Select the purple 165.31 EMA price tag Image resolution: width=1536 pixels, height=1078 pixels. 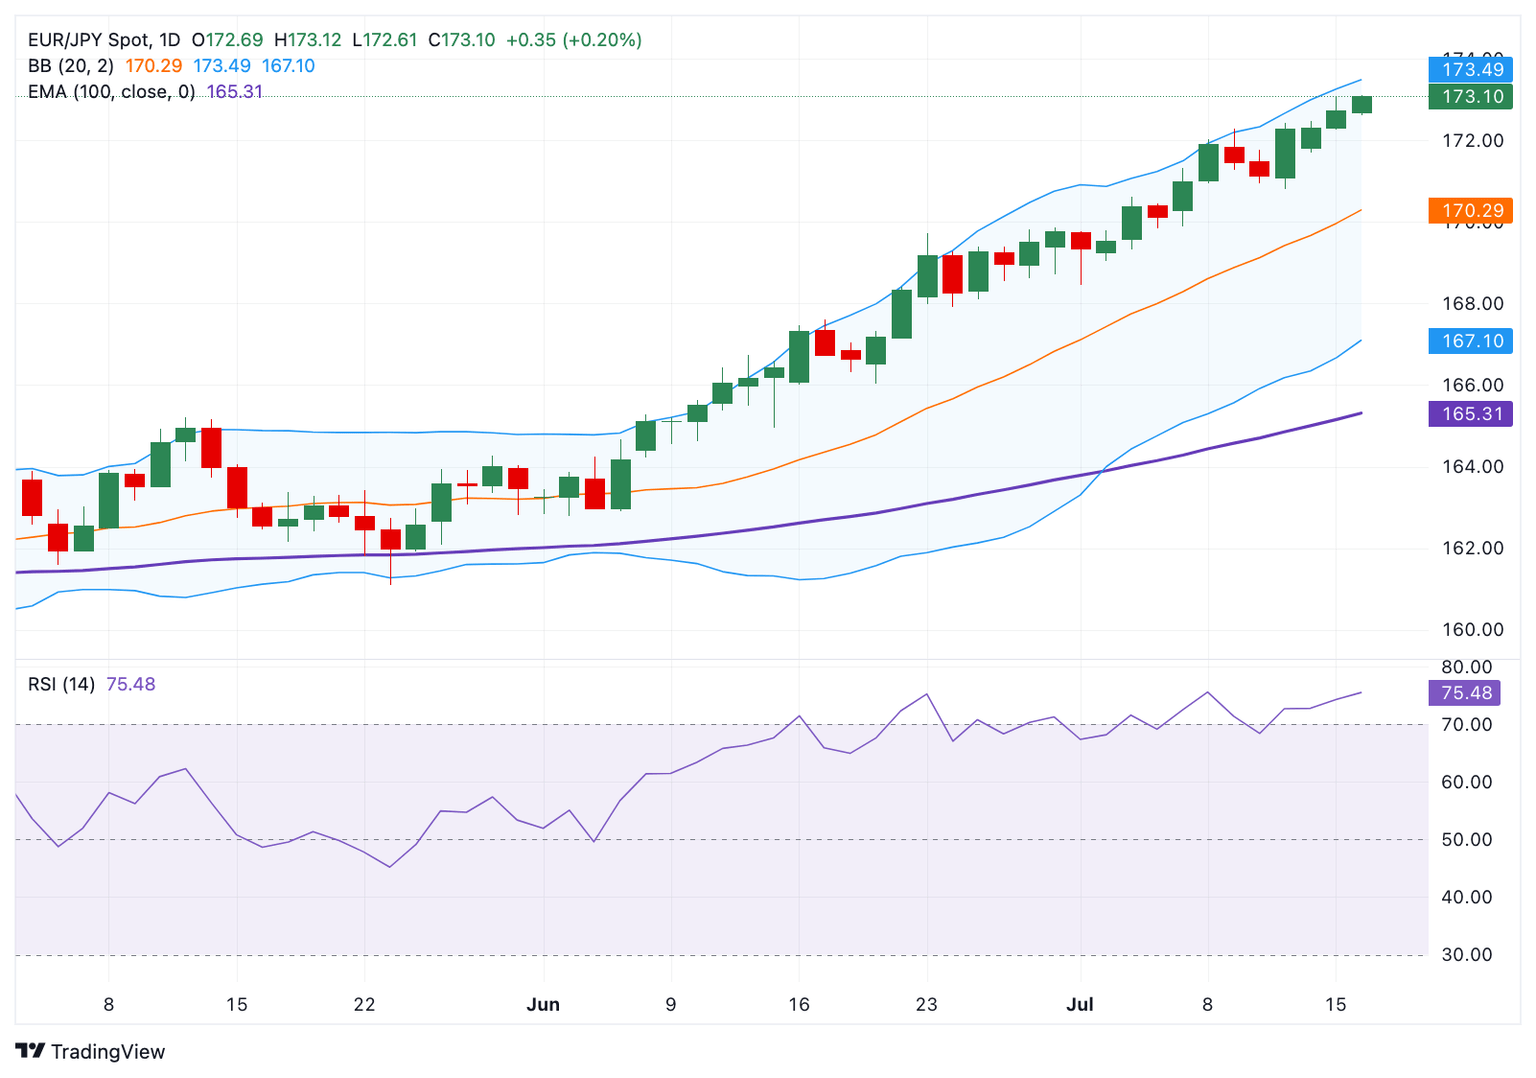[1470, 414]
